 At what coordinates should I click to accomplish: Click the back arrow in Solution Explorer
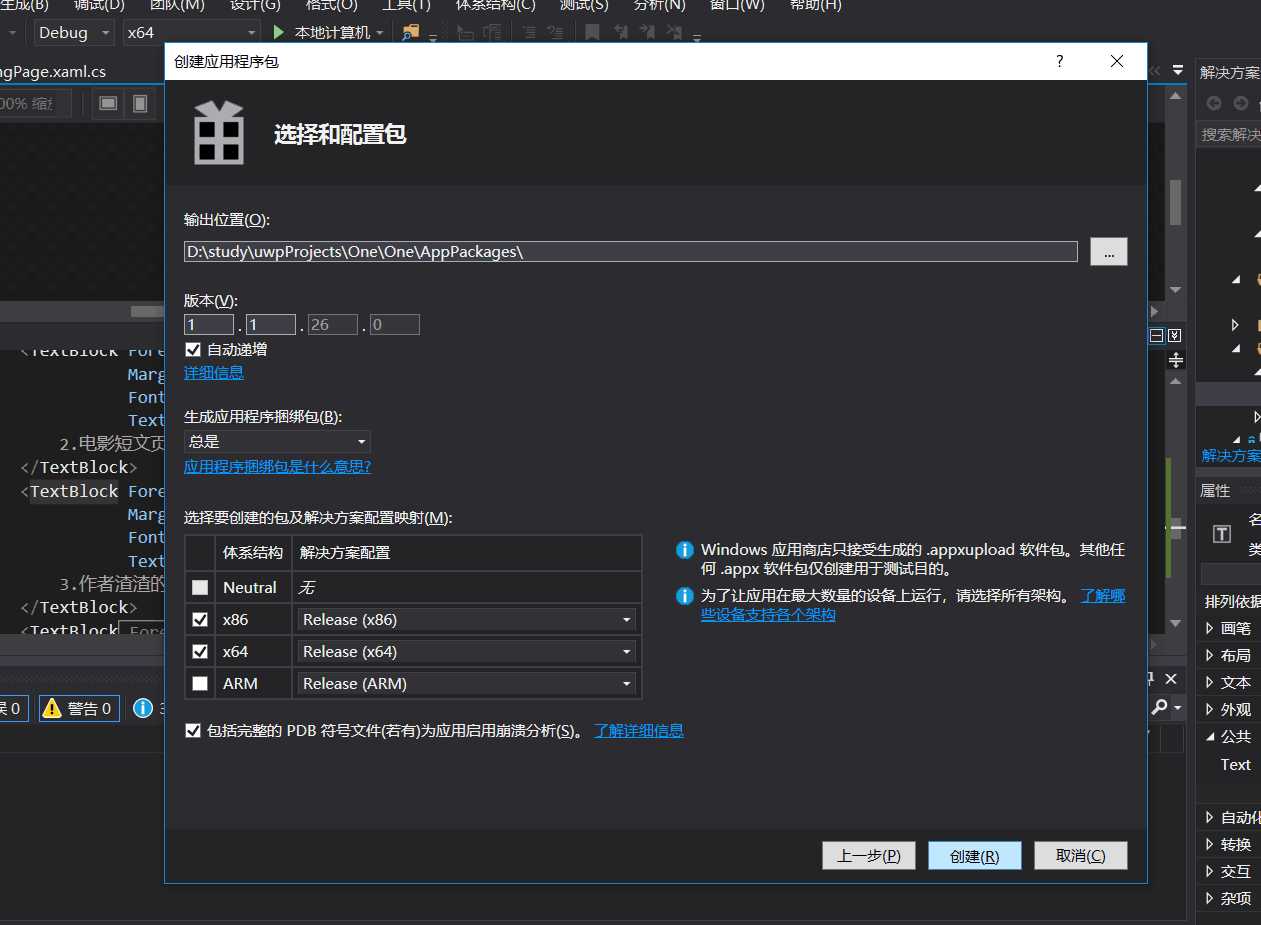coord(1214,103)
